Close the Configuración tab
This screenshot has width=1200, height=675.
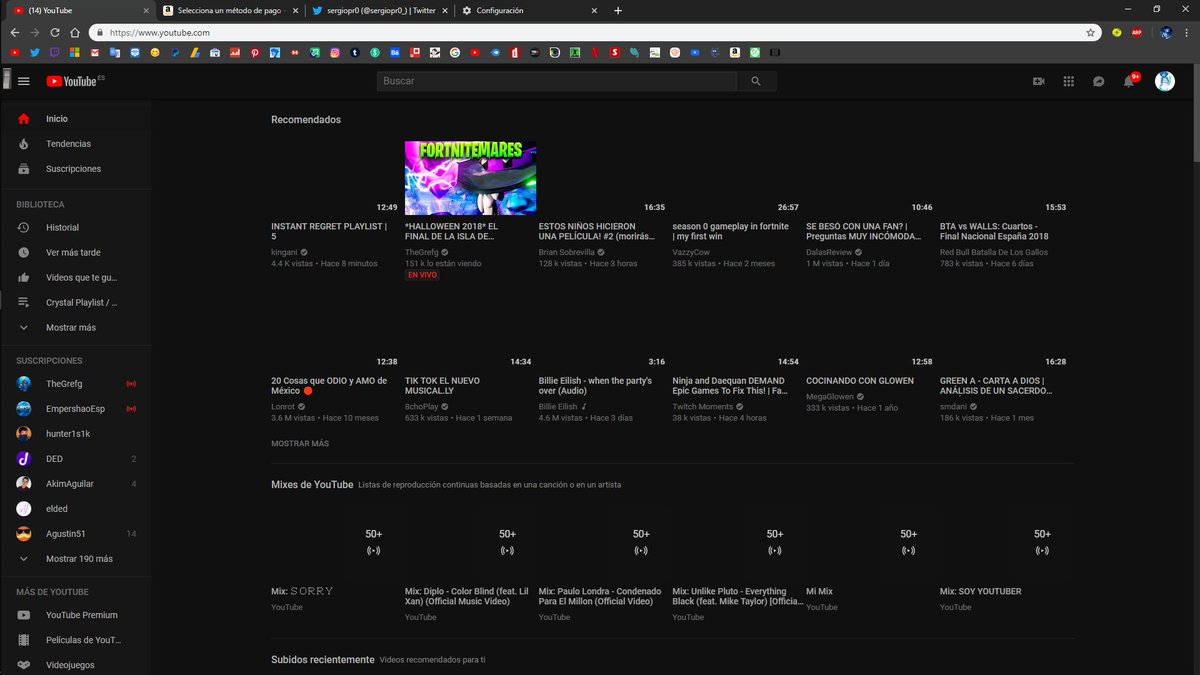(x=595, y=10)
